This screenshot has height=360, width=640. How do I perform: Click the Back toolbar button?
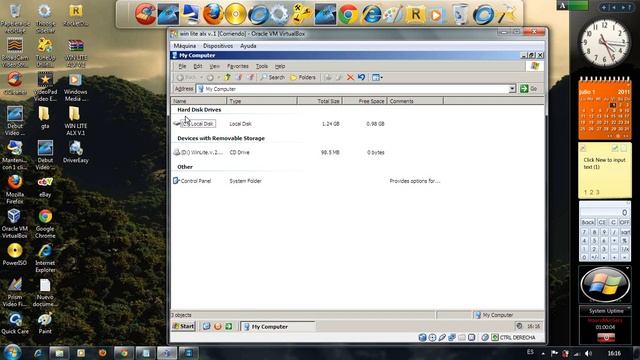pyautogui.click(x=187, y=77)
